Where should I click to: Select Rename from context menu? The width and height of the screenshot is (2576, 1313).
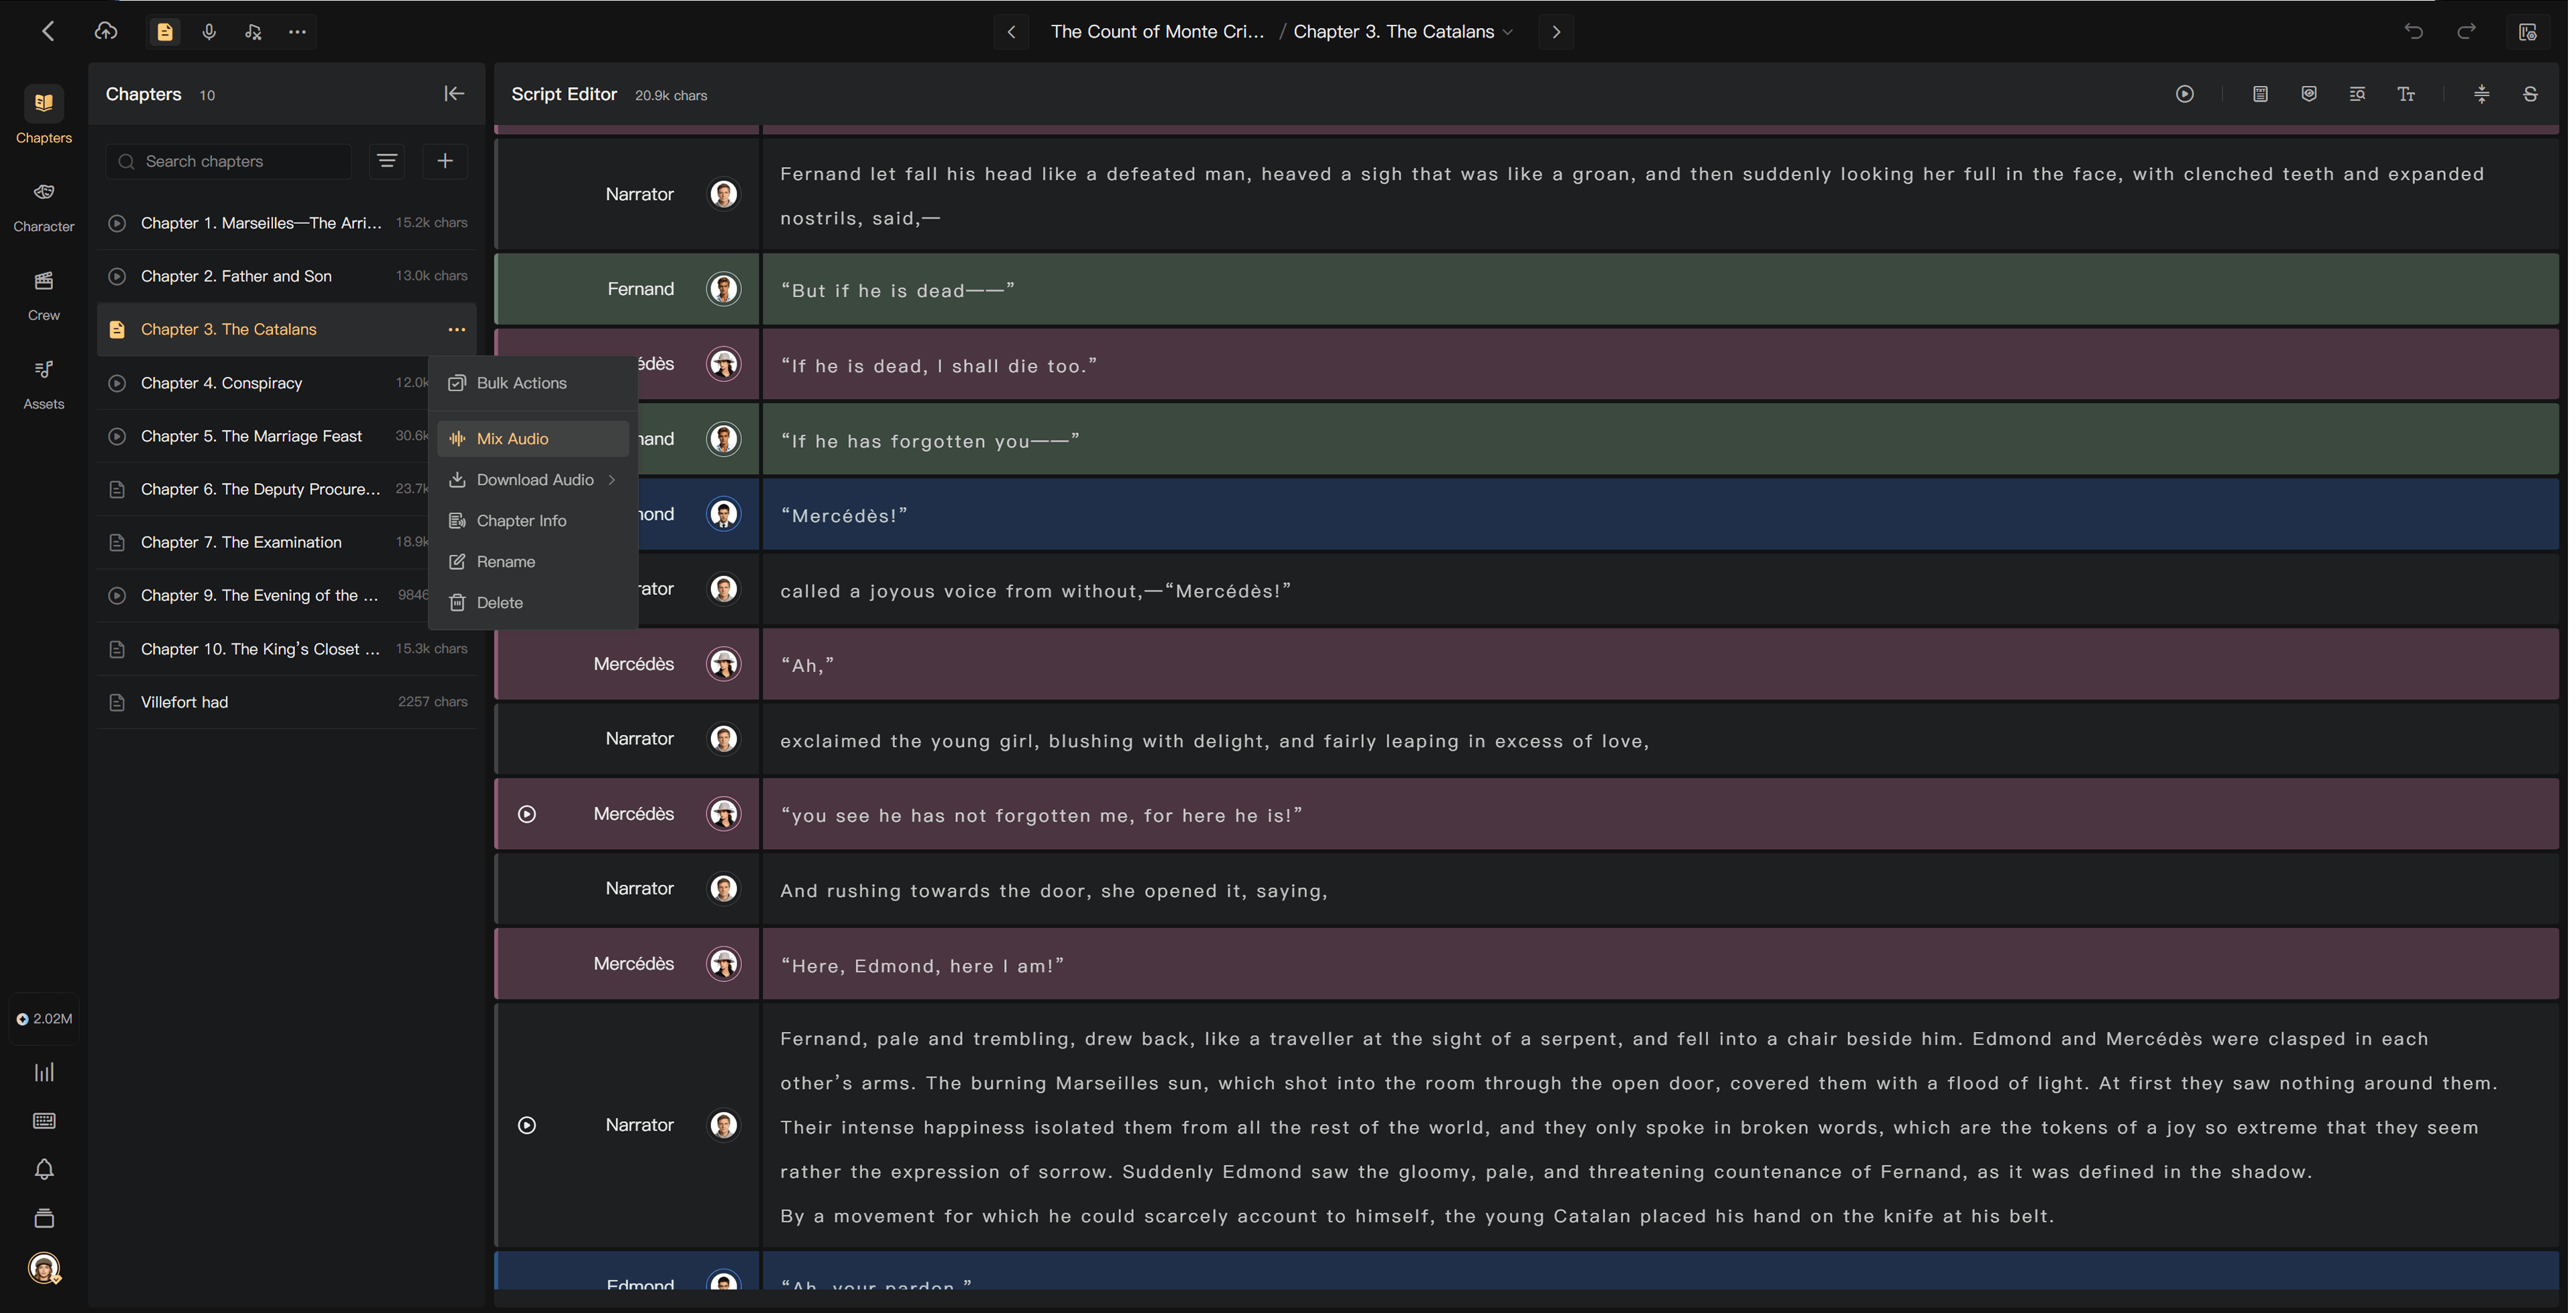click(x=533, y=562)
